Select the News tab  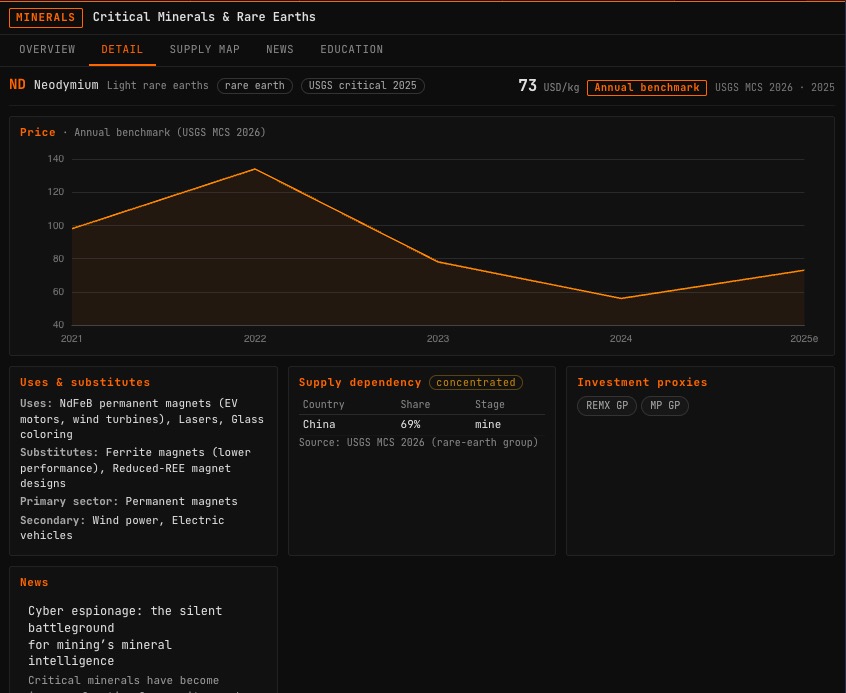279,49
